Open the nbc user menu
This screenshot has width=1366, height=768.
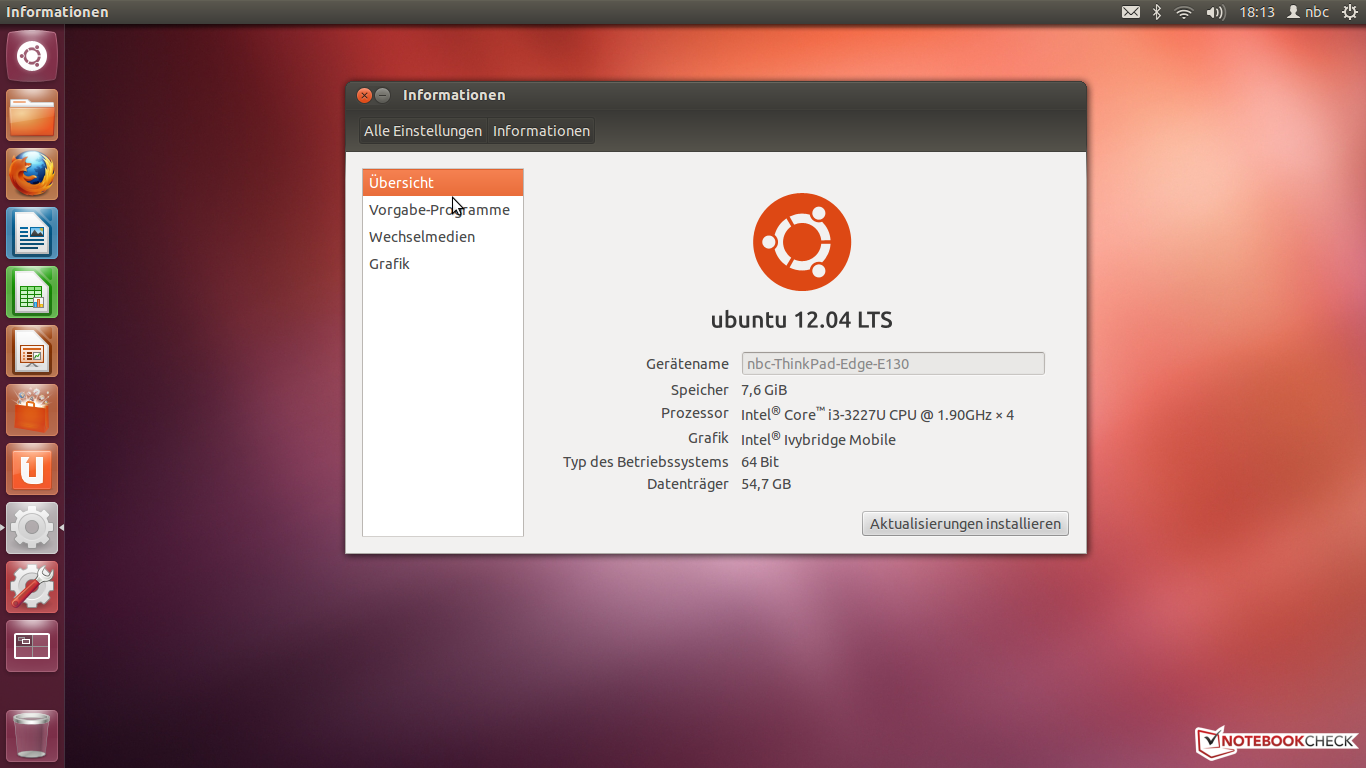pyautogui.click(x=1308, y=12)
